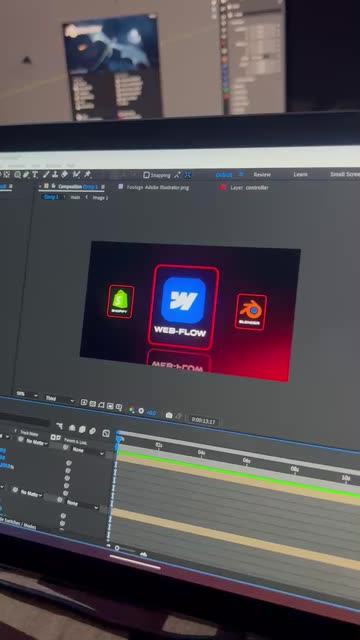This screenshot has width=360, height=640.
Task: Select the Type text tool
Action: (35, 175)
